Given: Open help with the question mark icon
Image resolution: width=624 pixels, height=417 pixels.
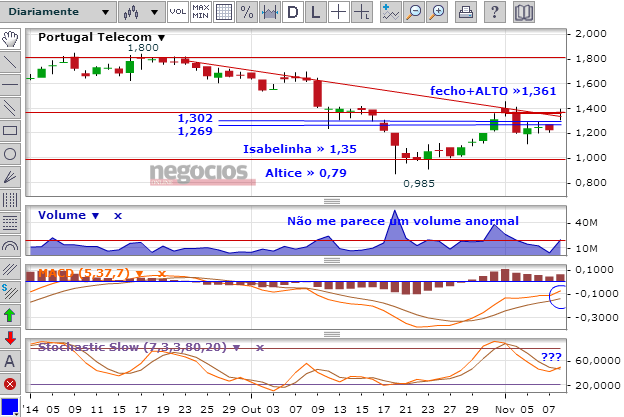Looking at the screenshot, I should [x=495, y=12].
